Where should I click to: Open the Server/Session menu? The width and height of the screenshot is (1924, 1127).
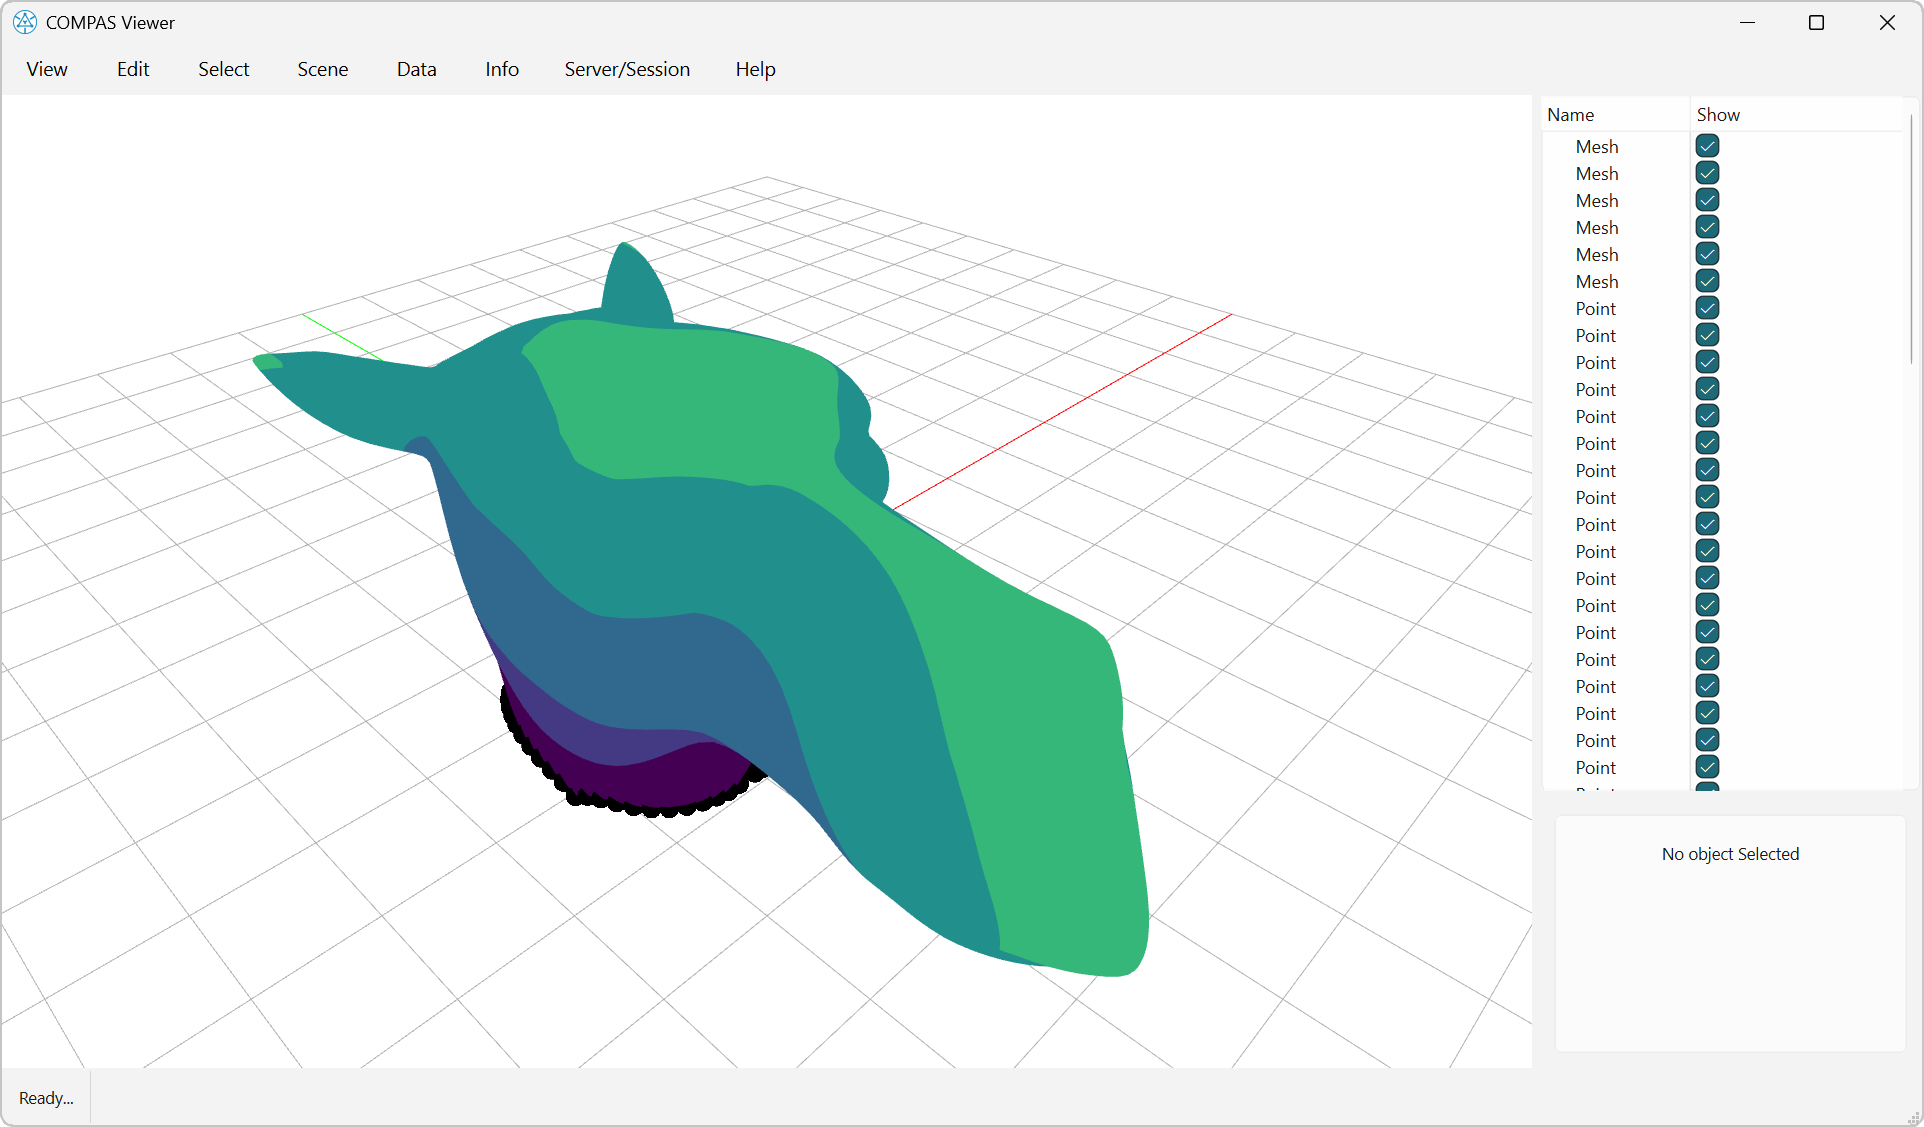coord(627,69)
